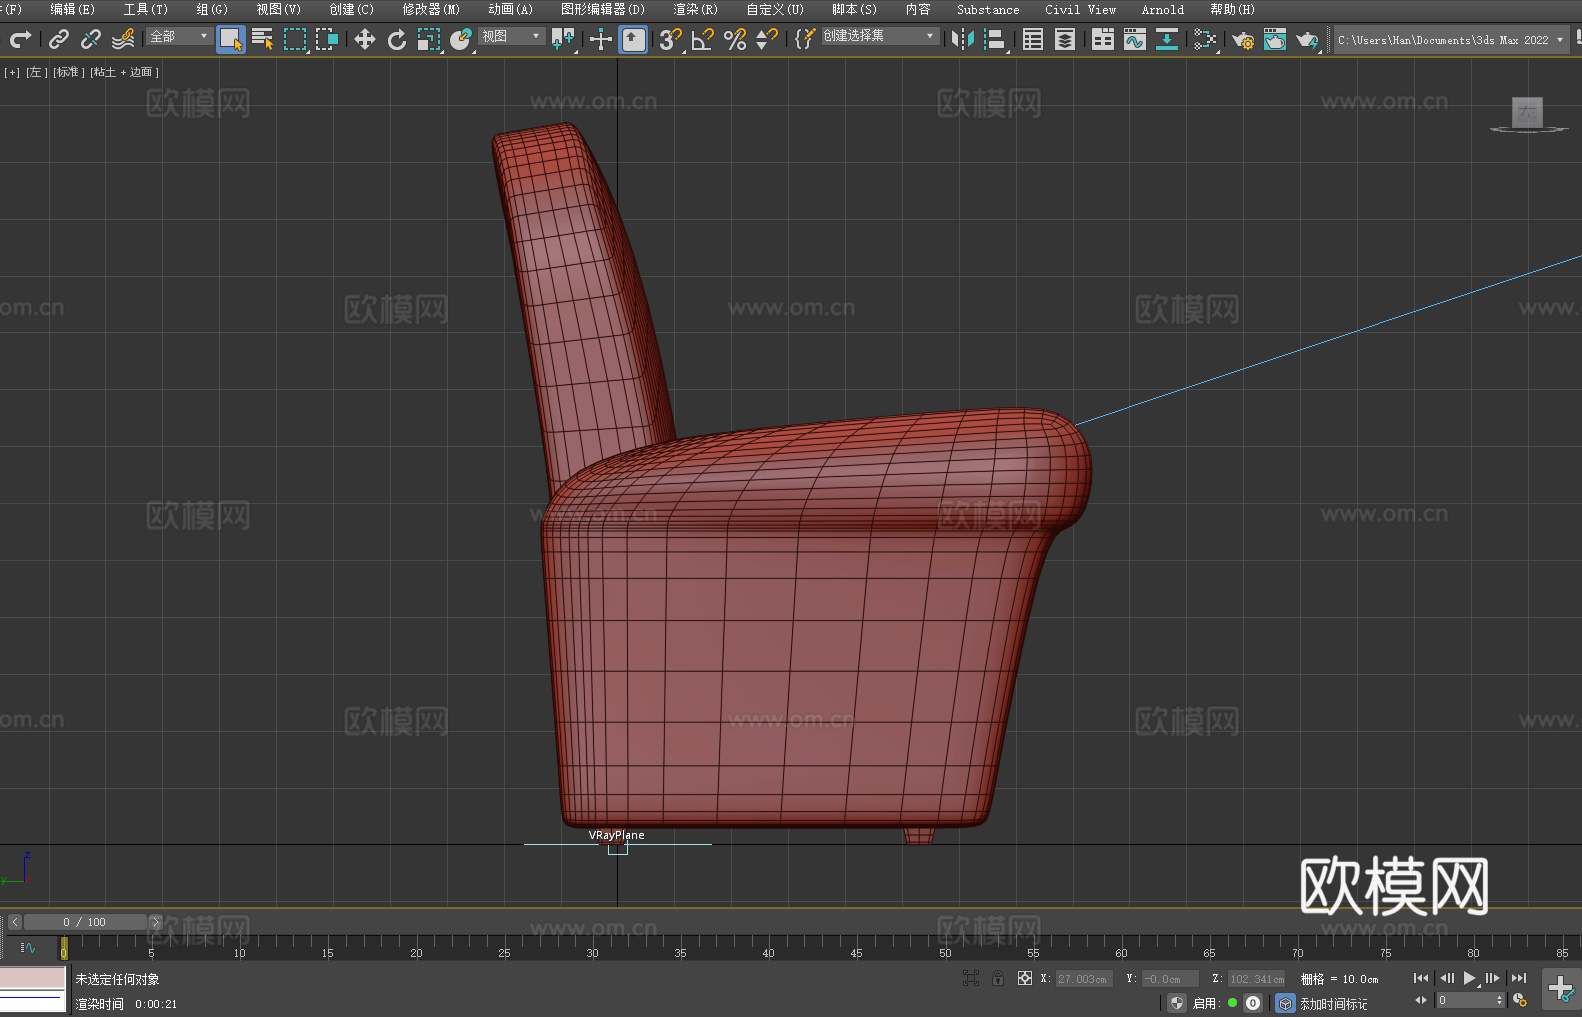The width and height of the screenshot is (1582, 1017).
Task: Step time slider forward with right arrow
Action: tap(155, 922)
